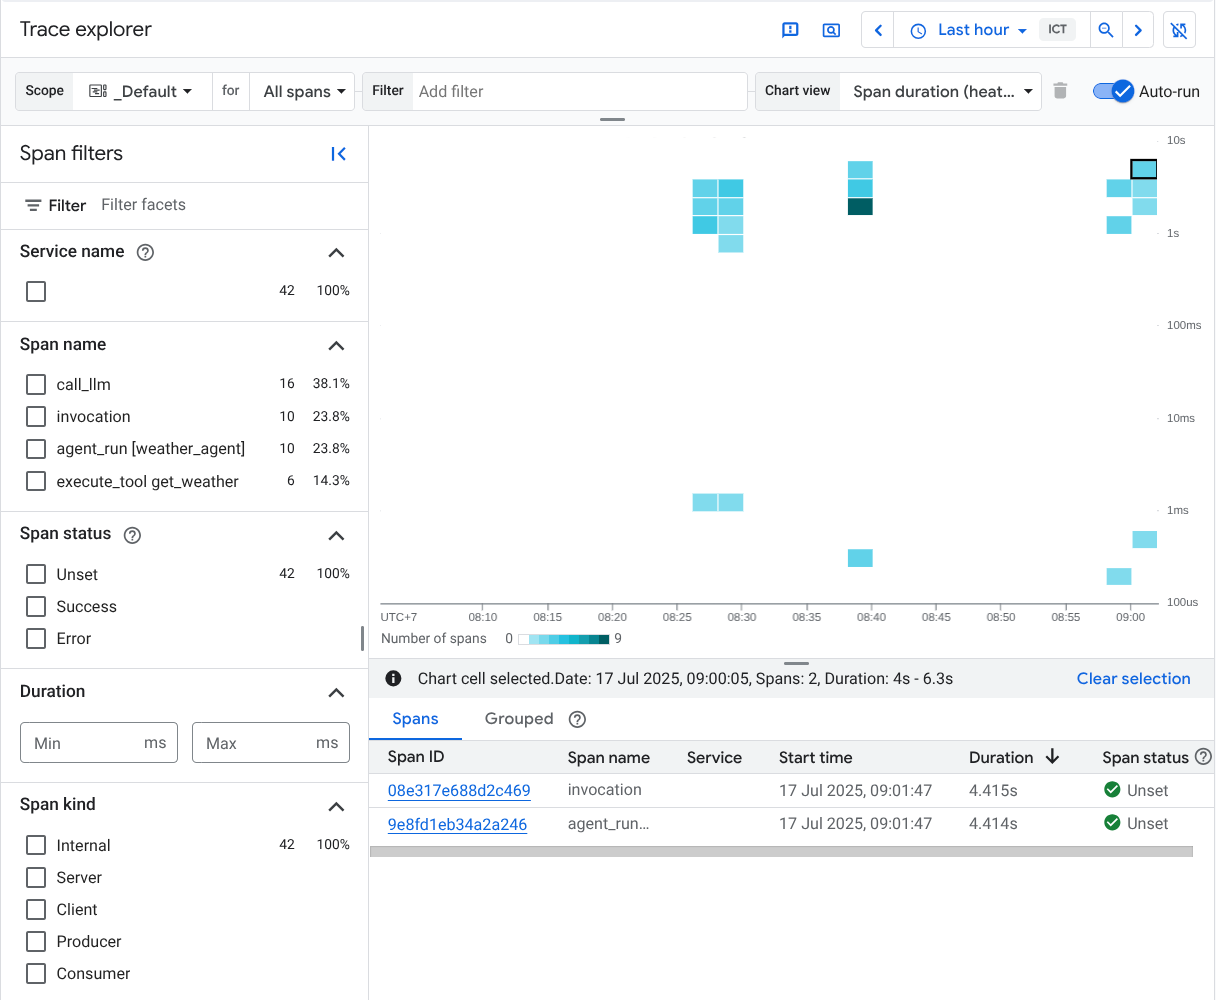Go to next time range arrow
The height and width of the screenshot is (1000, 1216).
1138,30
